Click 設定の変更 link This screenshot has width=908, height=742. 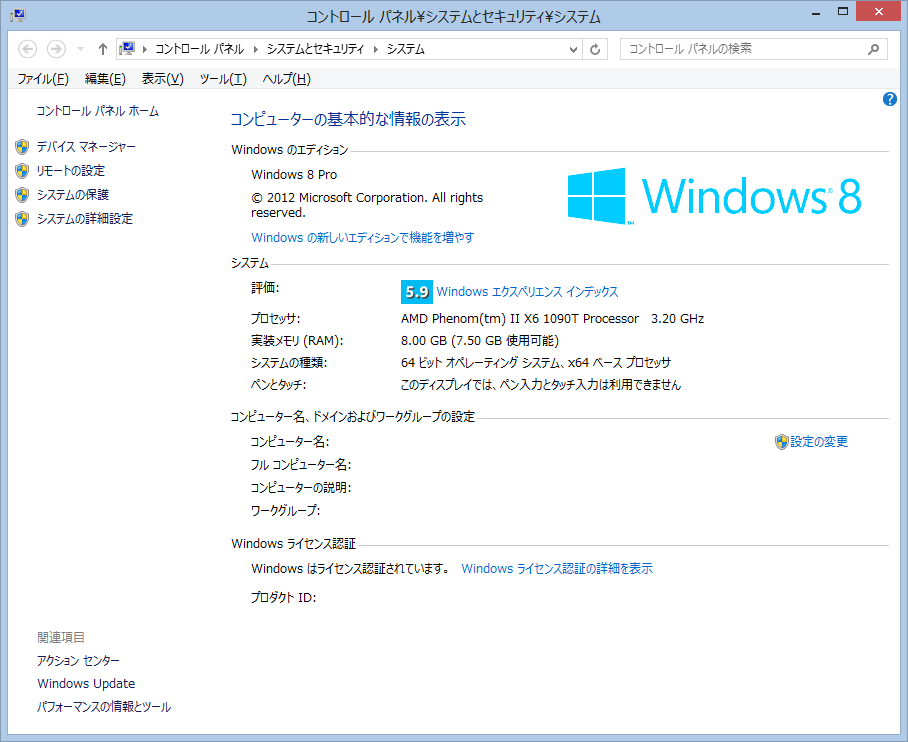point(819,442)
